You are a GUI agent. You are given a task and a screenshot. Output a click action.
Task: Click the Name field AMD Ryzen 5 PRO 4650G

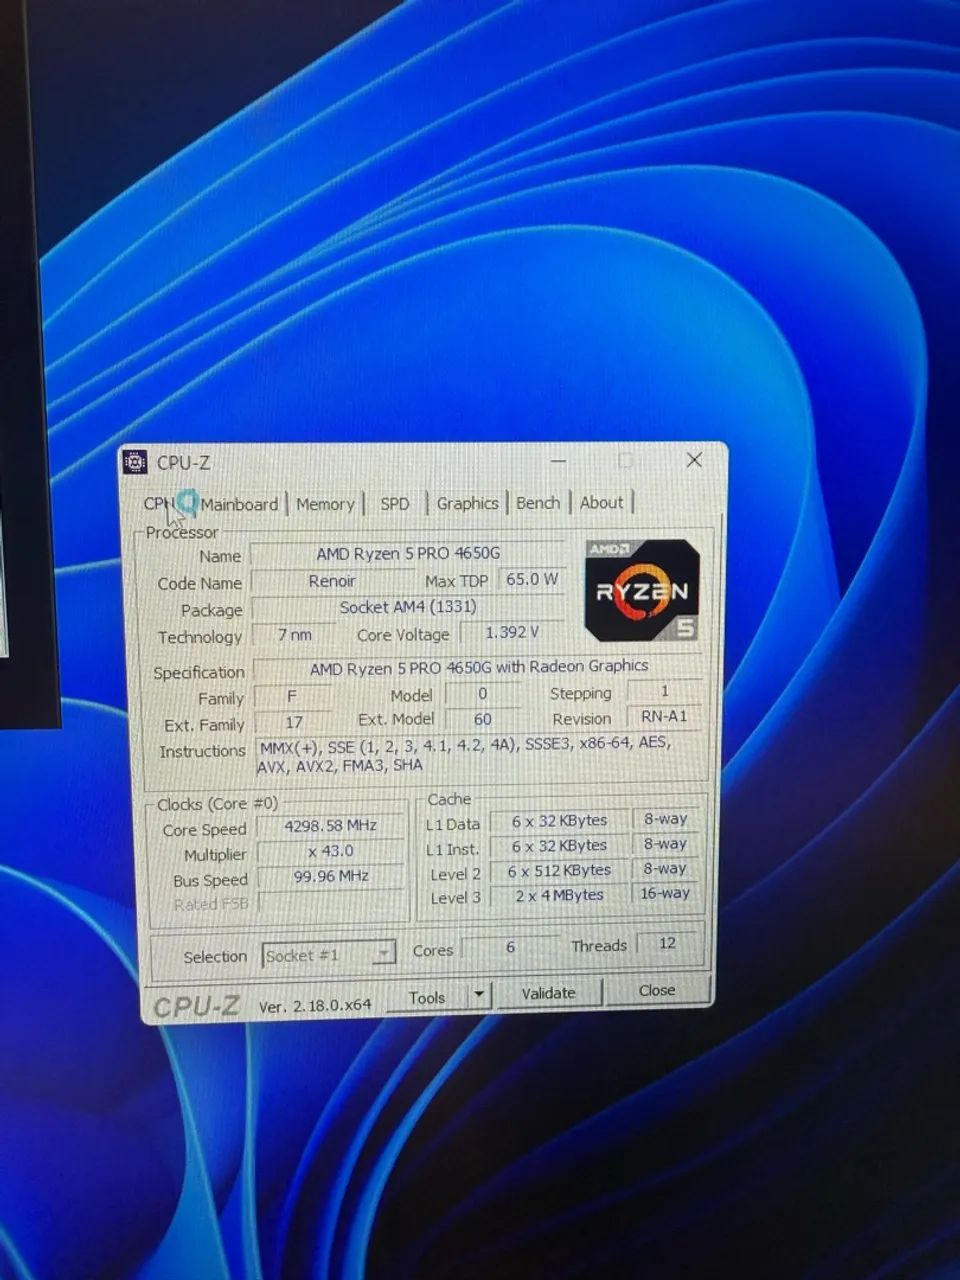pyautogui.click(x=407, y=553)
